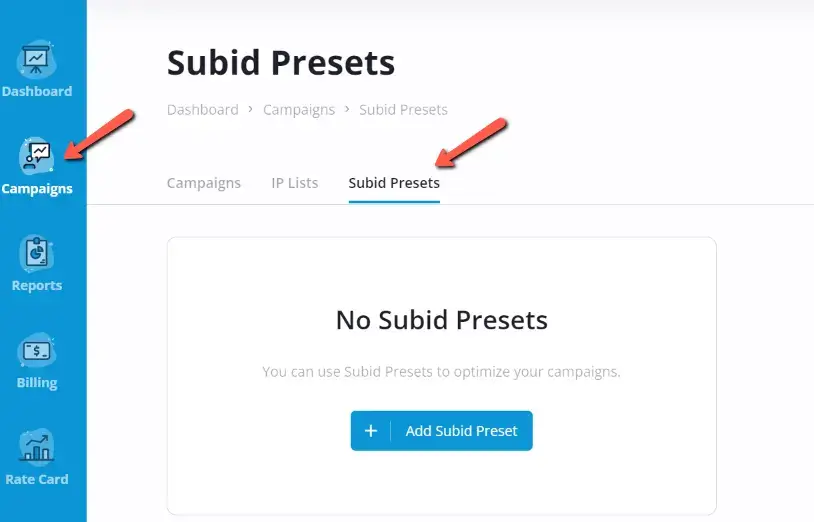Click the chevron after Dashboard breadcrumb
This screenshot has width=814, height=522.
(x=251, y=109)
